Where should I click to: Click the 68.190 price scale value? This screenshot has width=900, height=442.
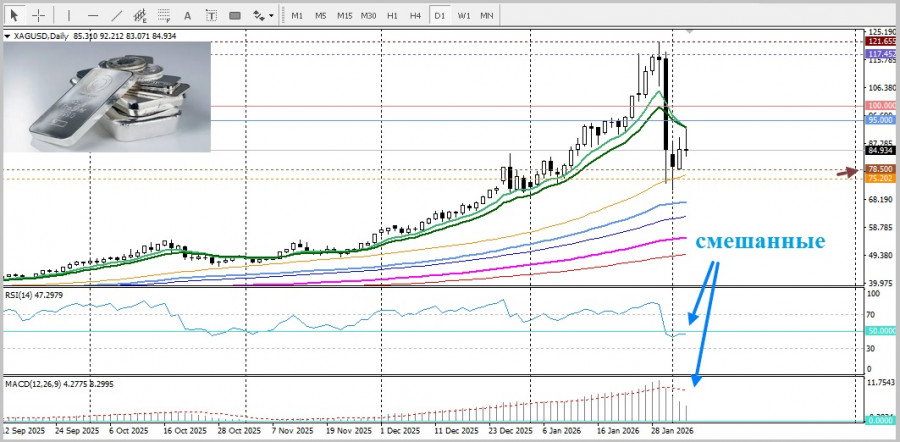pyautogui.click(x=880, y=199)
